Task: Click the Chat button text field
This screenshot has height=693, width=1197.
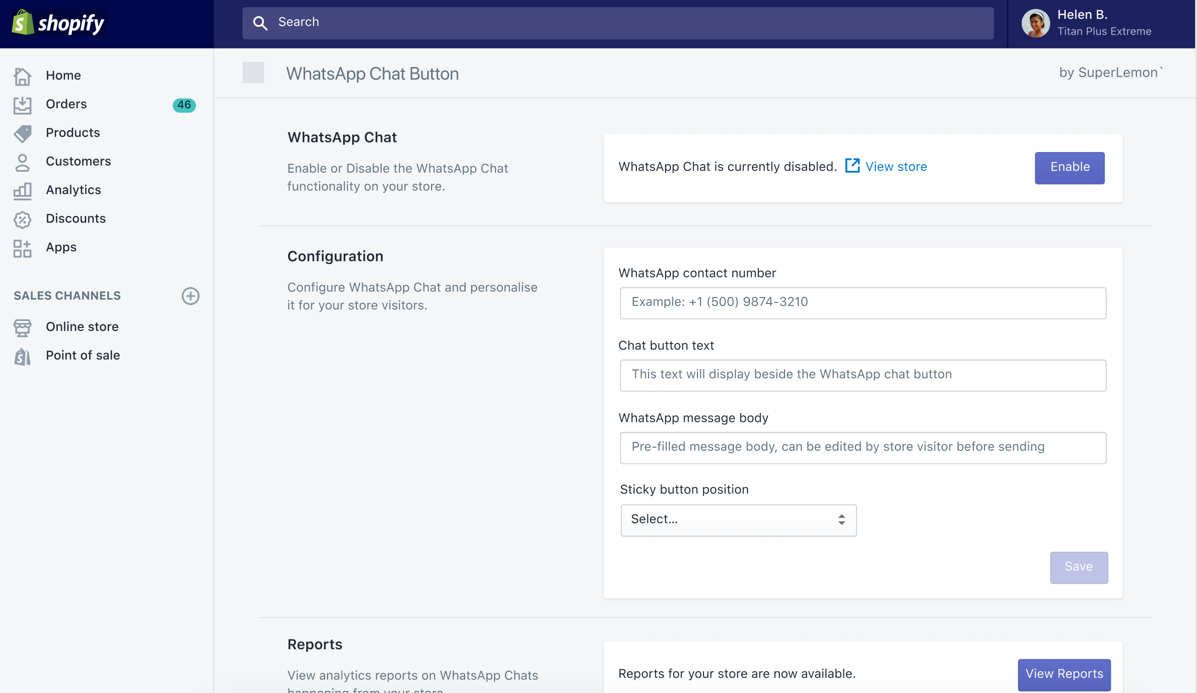Action: point(863,376)
